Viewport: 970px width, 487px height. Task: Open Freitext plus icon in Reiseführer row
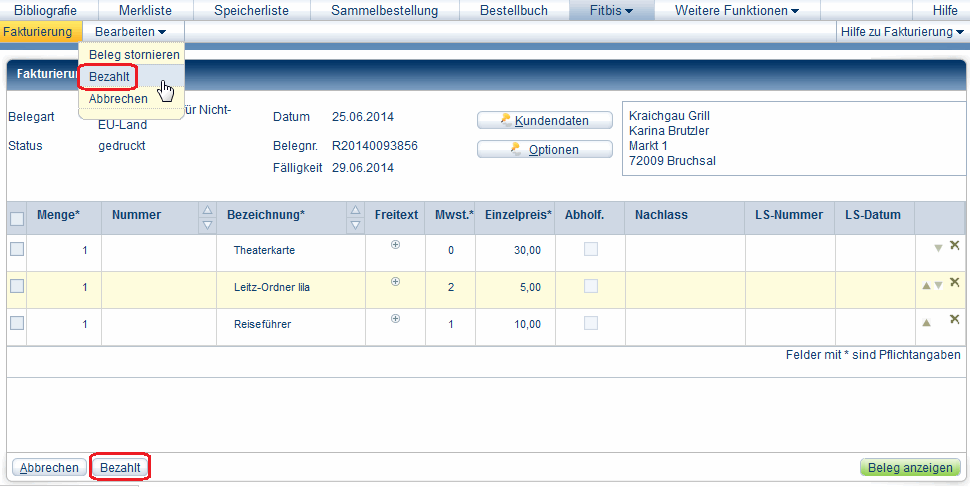point(395,319)
